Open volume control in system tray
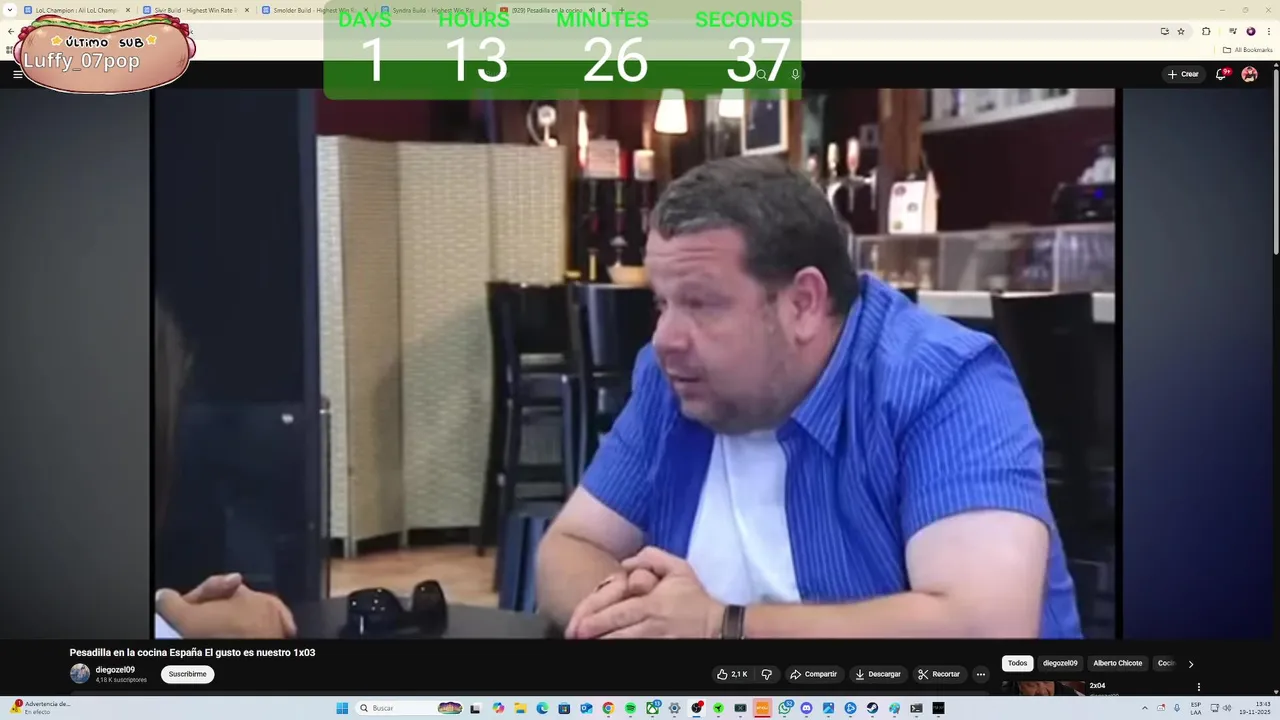This screenshot has width=1280, height=720. (1226, 708)
